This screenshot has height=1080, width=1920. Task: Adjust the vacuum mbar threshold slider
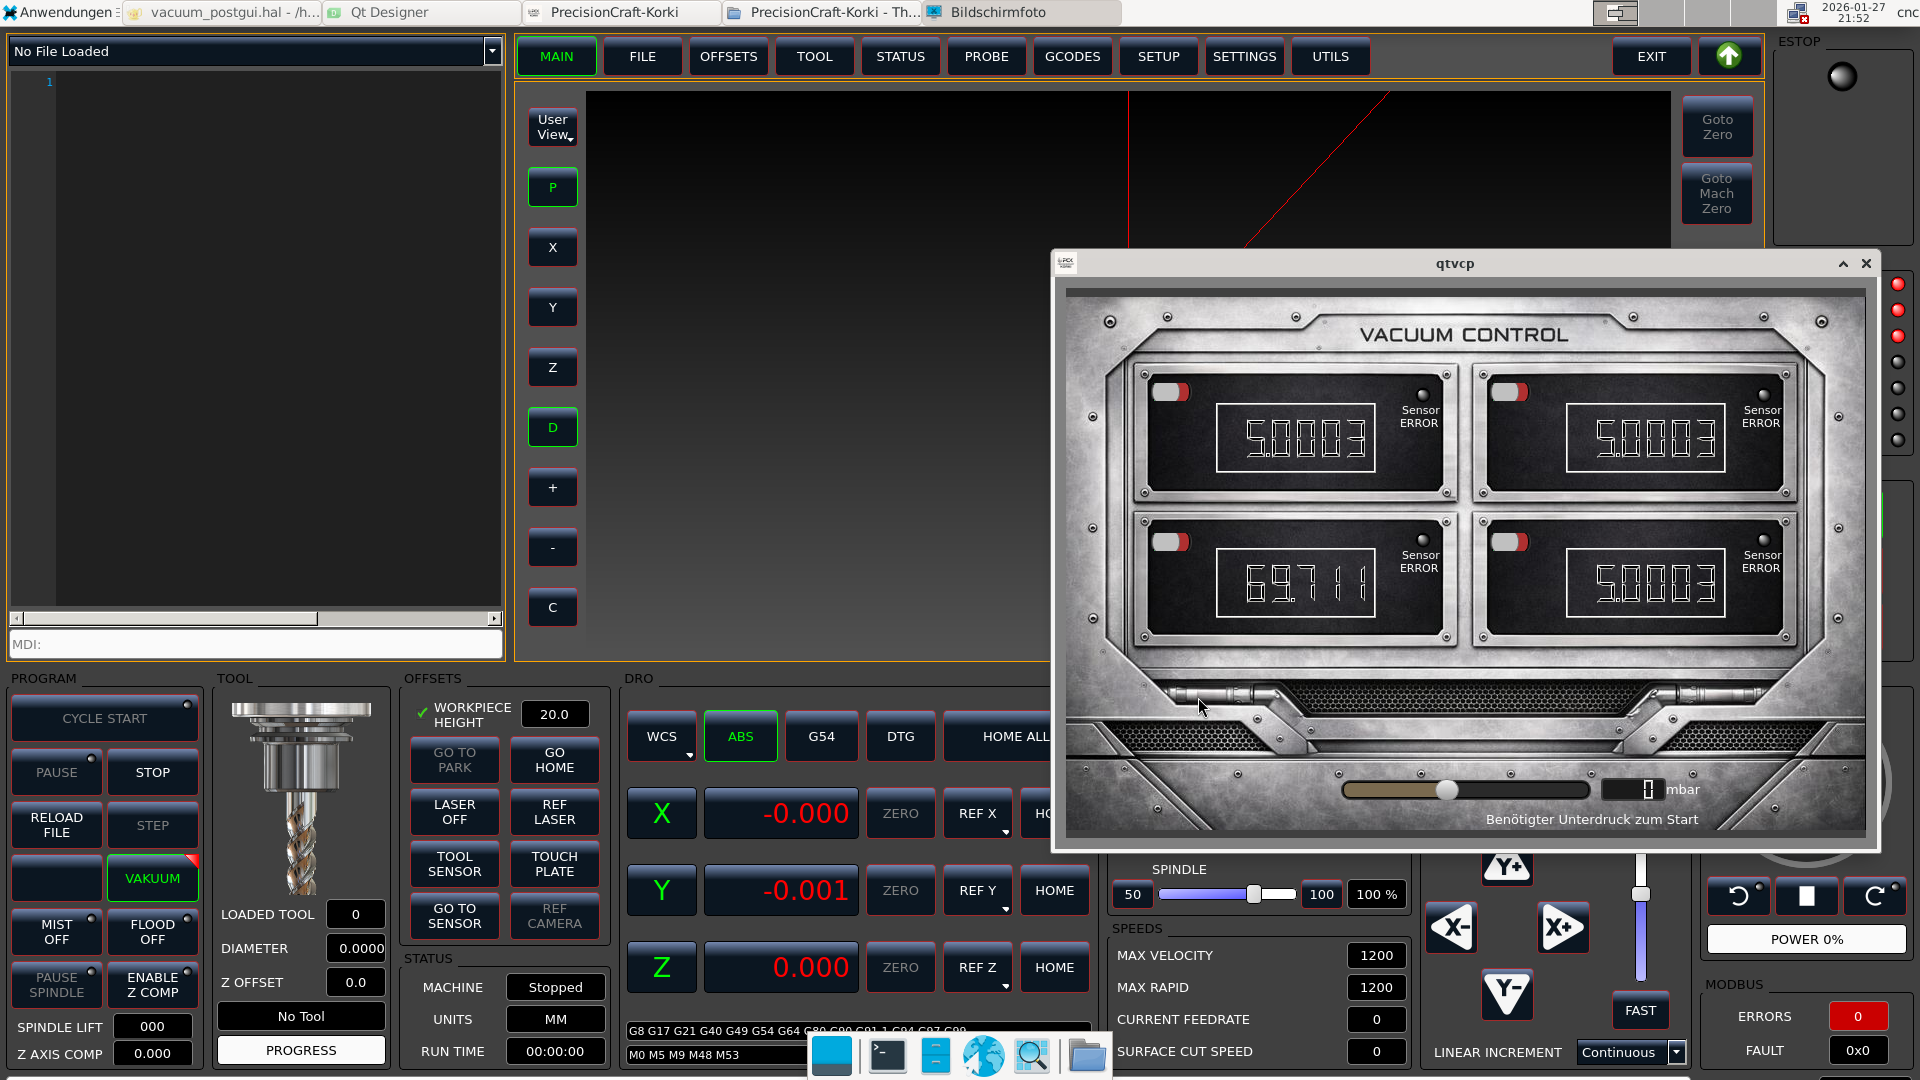(x=1447, y=790)
